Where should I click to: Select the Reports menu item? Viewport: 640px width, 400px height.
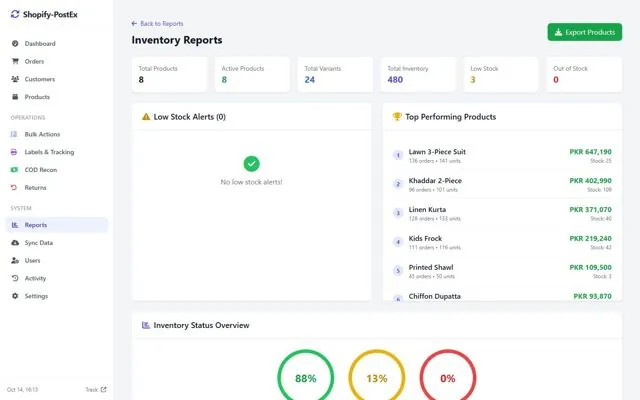click(57, 225)
